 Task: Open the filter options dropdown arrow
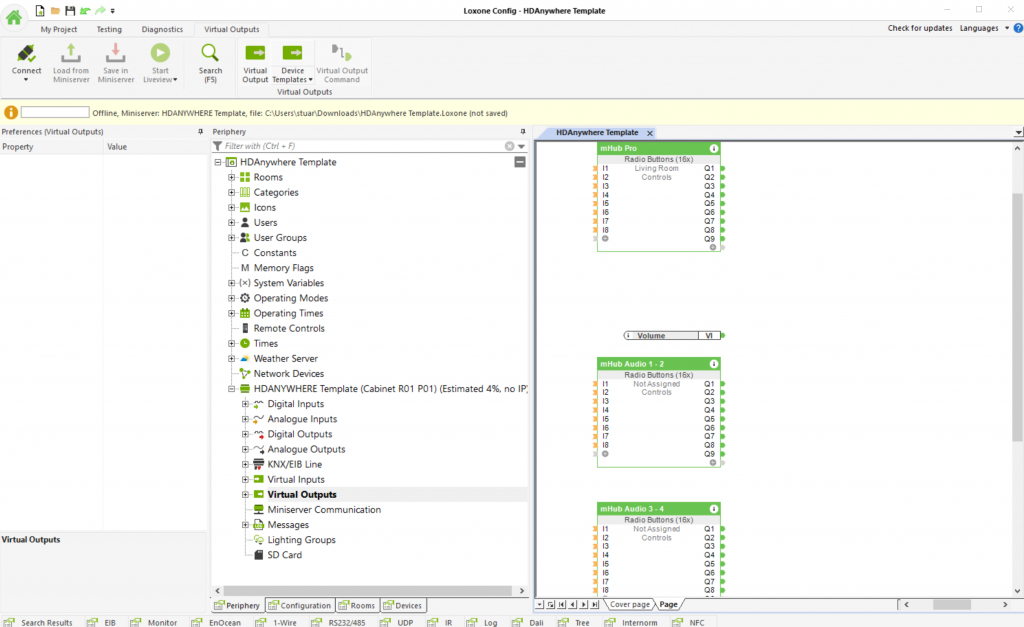[x=521, y=146]
